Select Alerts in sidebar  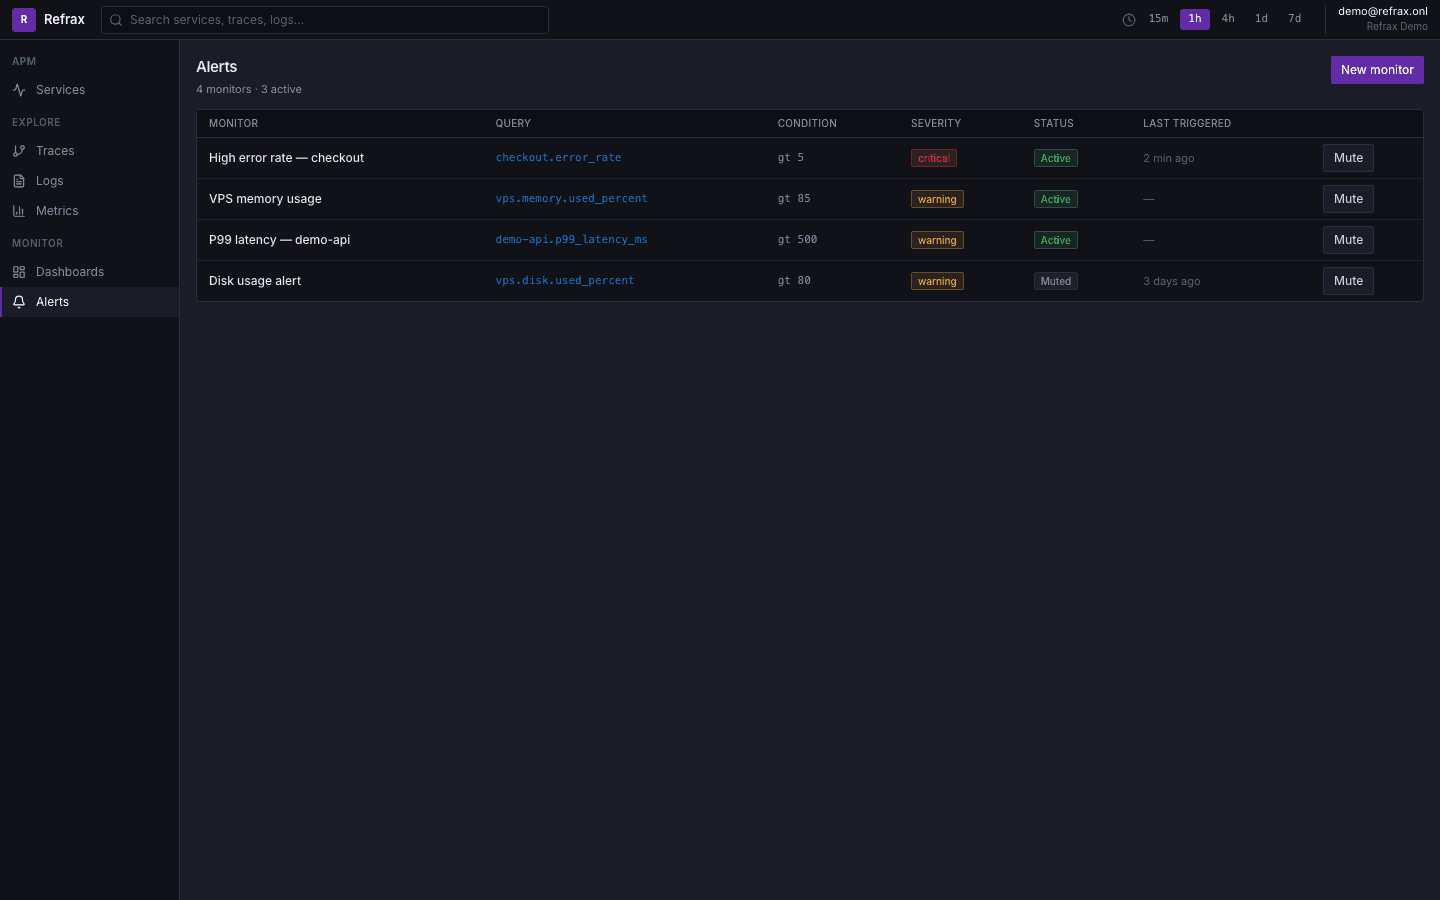[x=89, y=302]
